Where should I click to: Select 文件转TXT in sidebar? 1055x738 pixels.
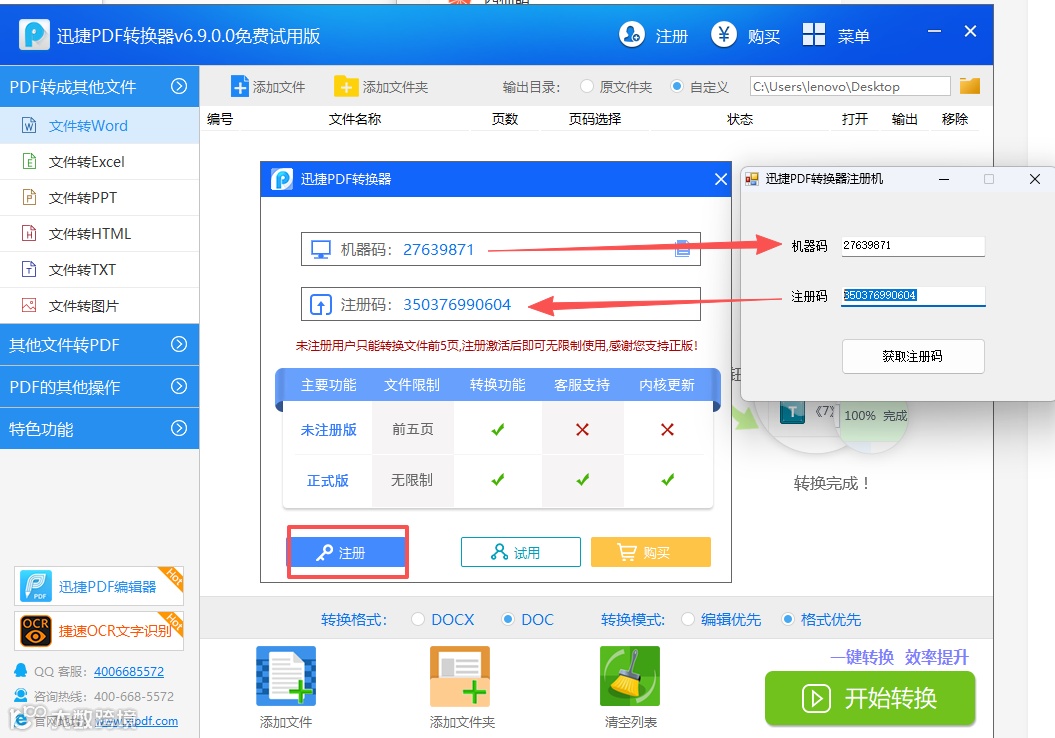click(100, 270)
